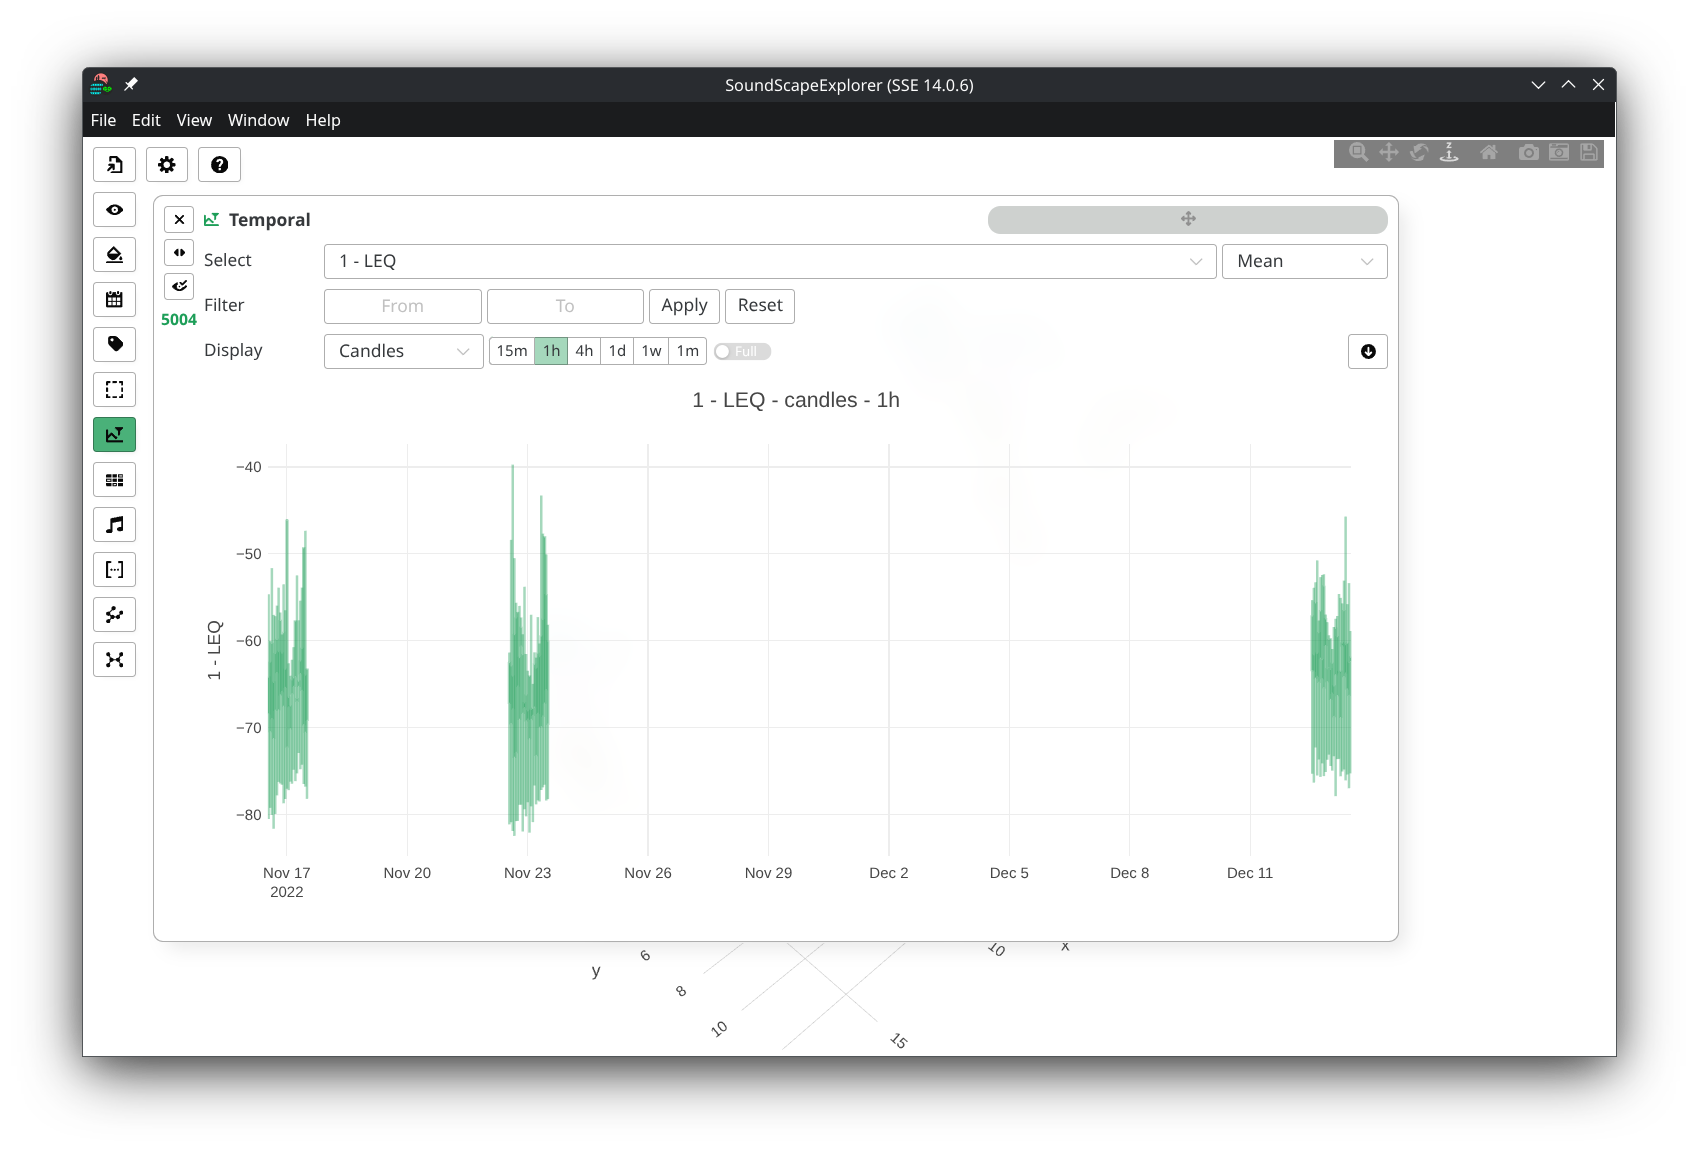
Task: Click the Apply filter button
Action: (x=684, y=306)
